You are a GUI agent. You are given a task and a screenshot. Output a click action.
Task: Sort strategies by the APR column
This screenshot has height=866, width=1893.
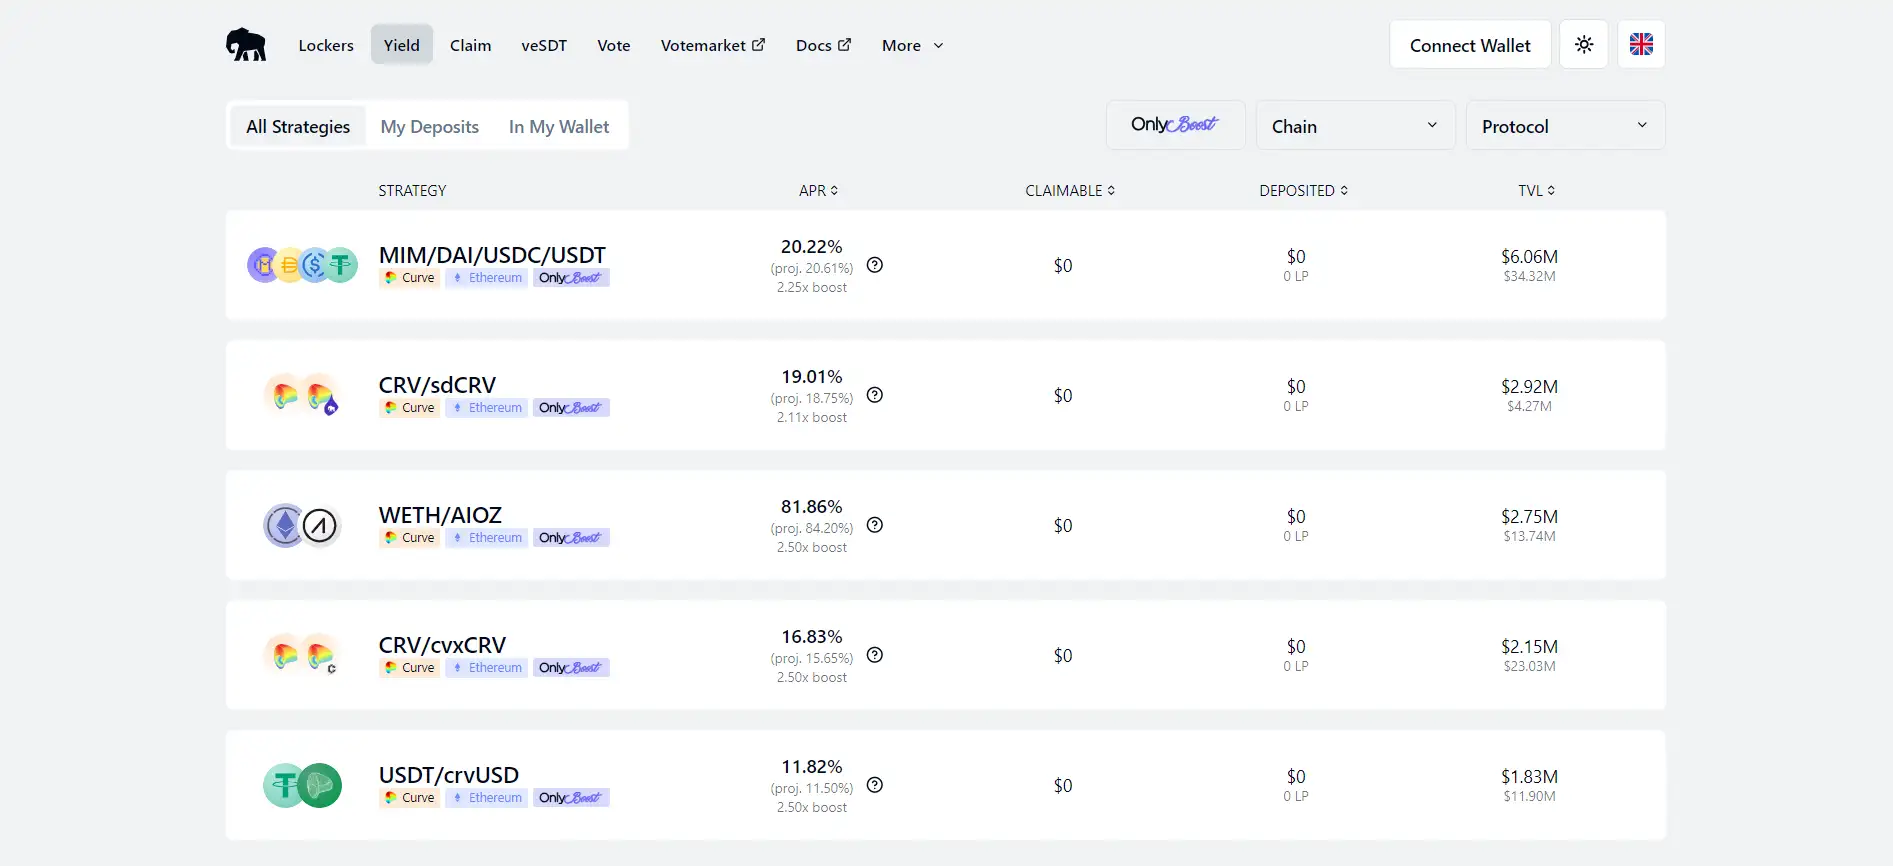tap(818, 191)
